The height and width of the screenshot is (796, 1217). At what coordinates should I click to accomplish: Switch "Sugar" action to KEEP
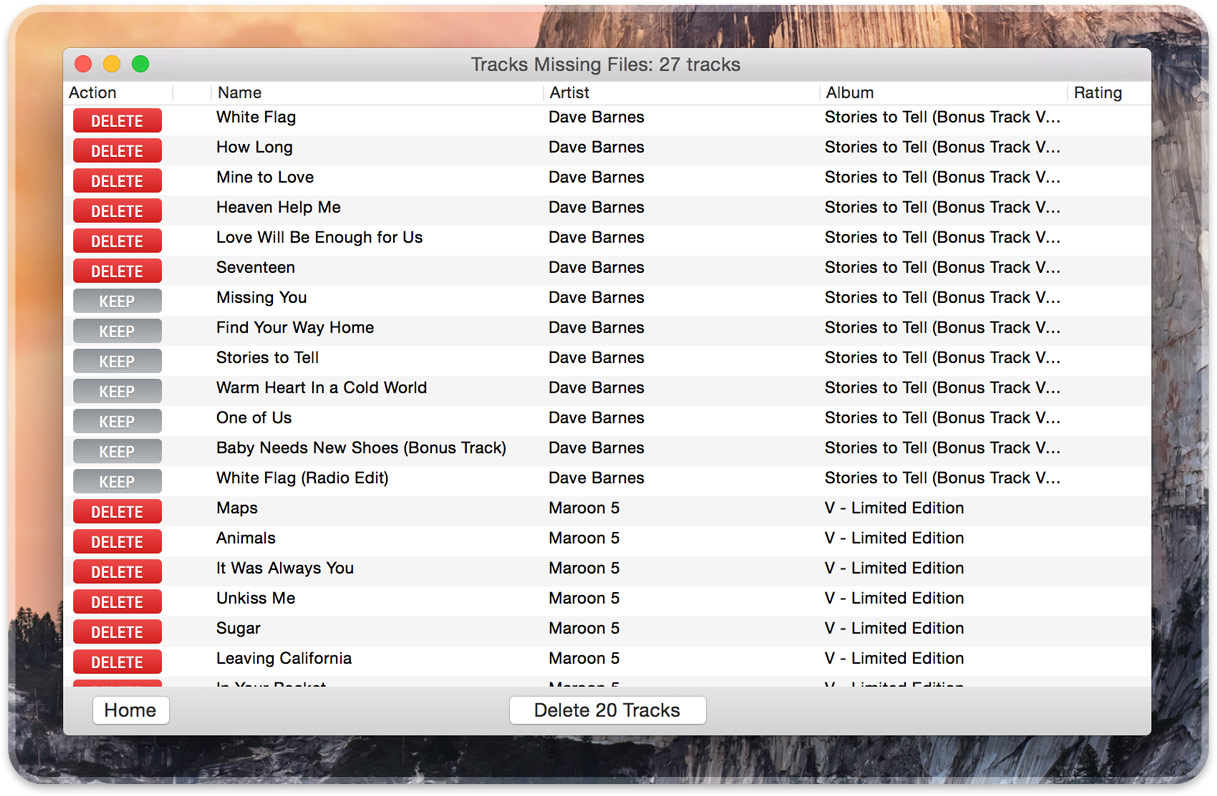116,631
